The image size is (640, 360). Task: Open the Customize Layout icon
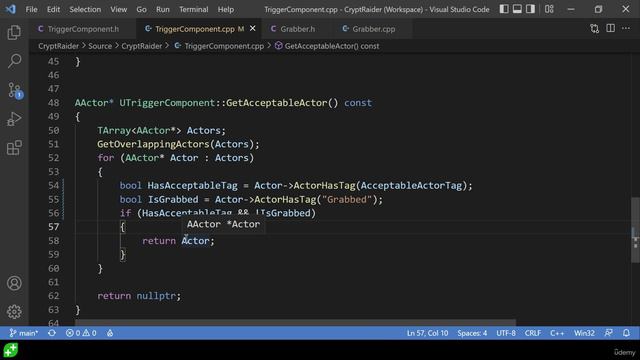[x=549, y=9]
